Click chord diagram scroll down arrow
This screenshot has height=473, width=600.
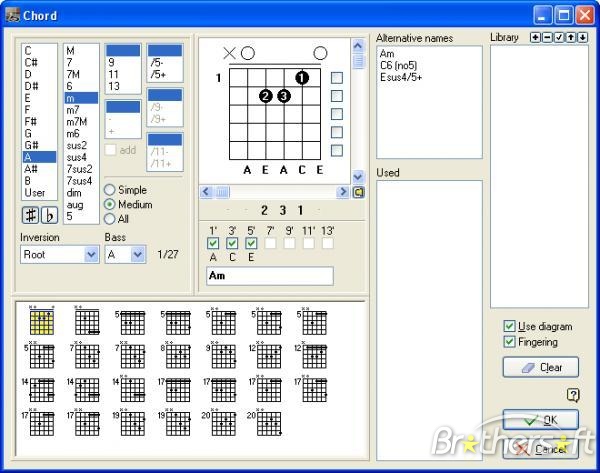(x=358, y=177)
